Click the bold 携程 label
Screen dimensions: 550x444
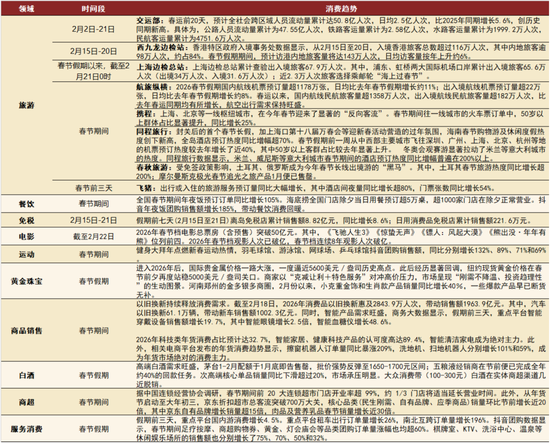145,114
